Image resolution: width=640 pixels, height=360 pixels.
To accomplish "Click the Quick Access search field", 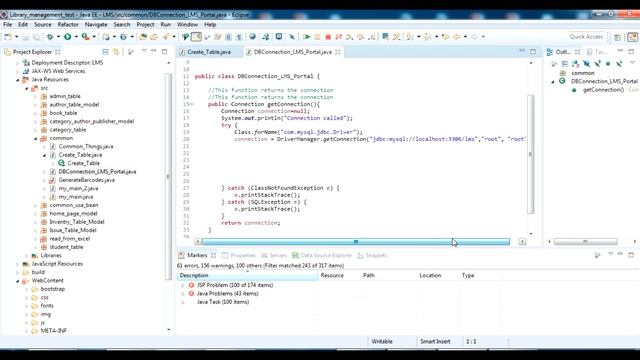I will 587,37.
